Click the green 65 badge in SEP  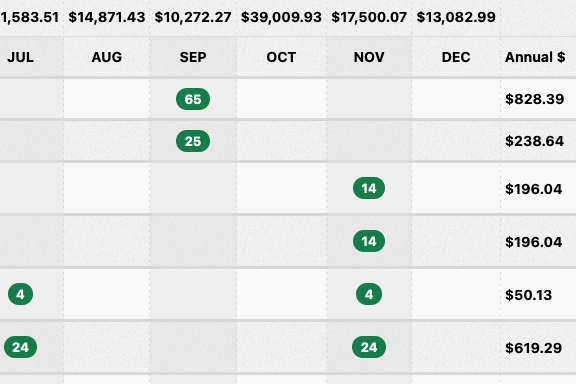tap(193, 99)
